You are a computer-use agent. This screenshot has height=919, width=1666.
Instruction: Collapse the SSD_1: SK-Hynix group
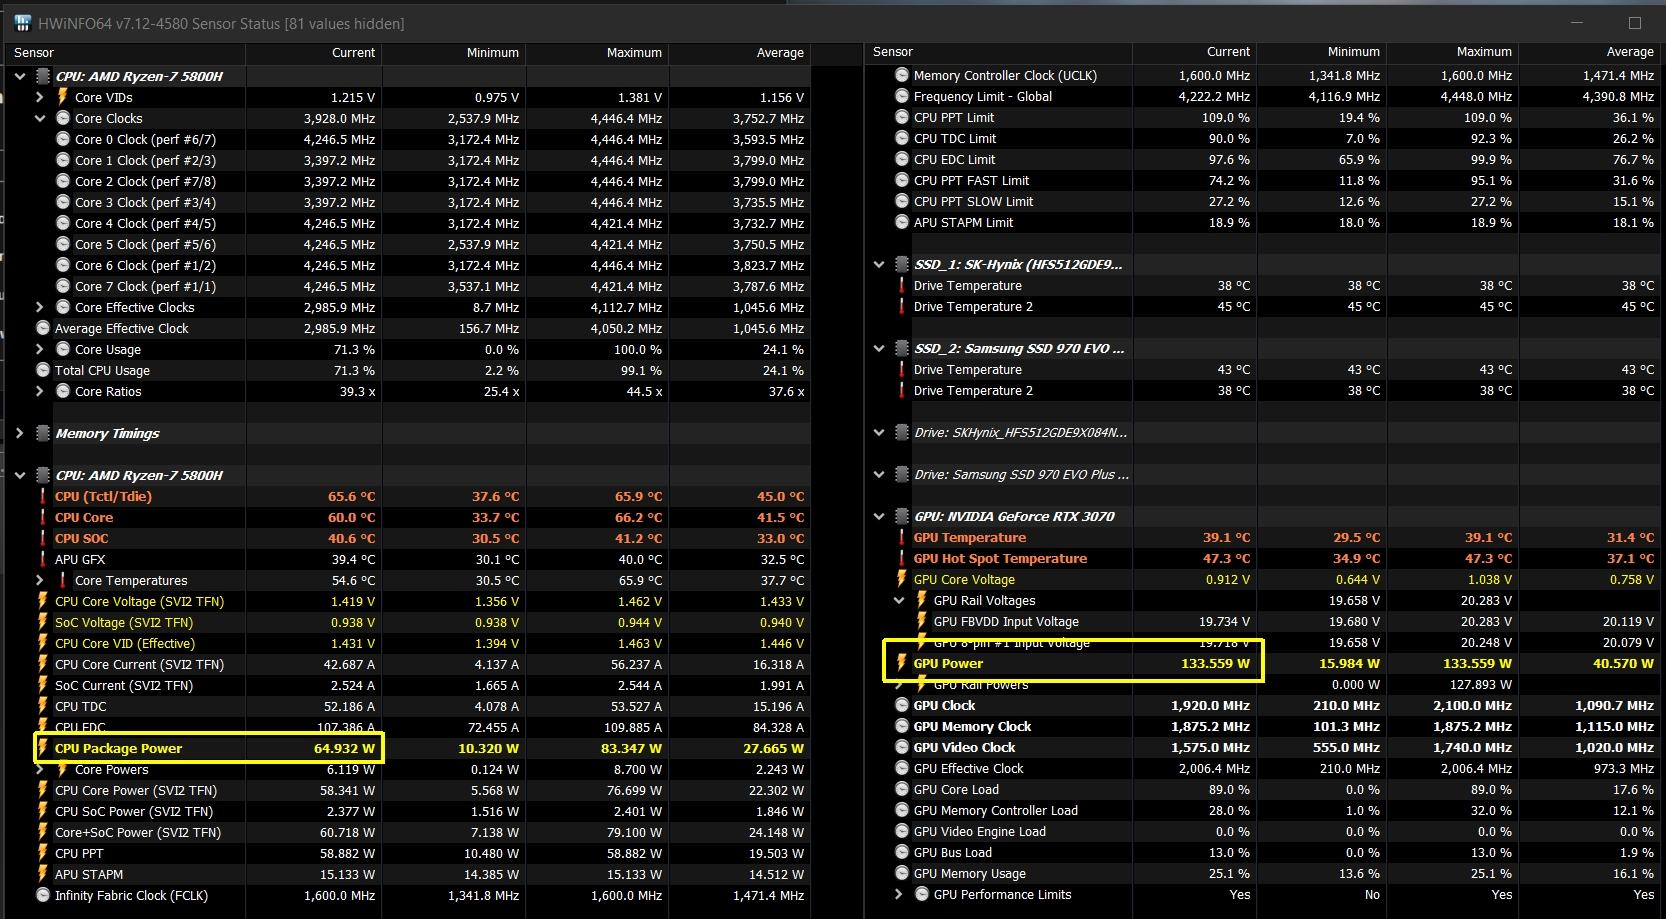click(x=879, y=264)
